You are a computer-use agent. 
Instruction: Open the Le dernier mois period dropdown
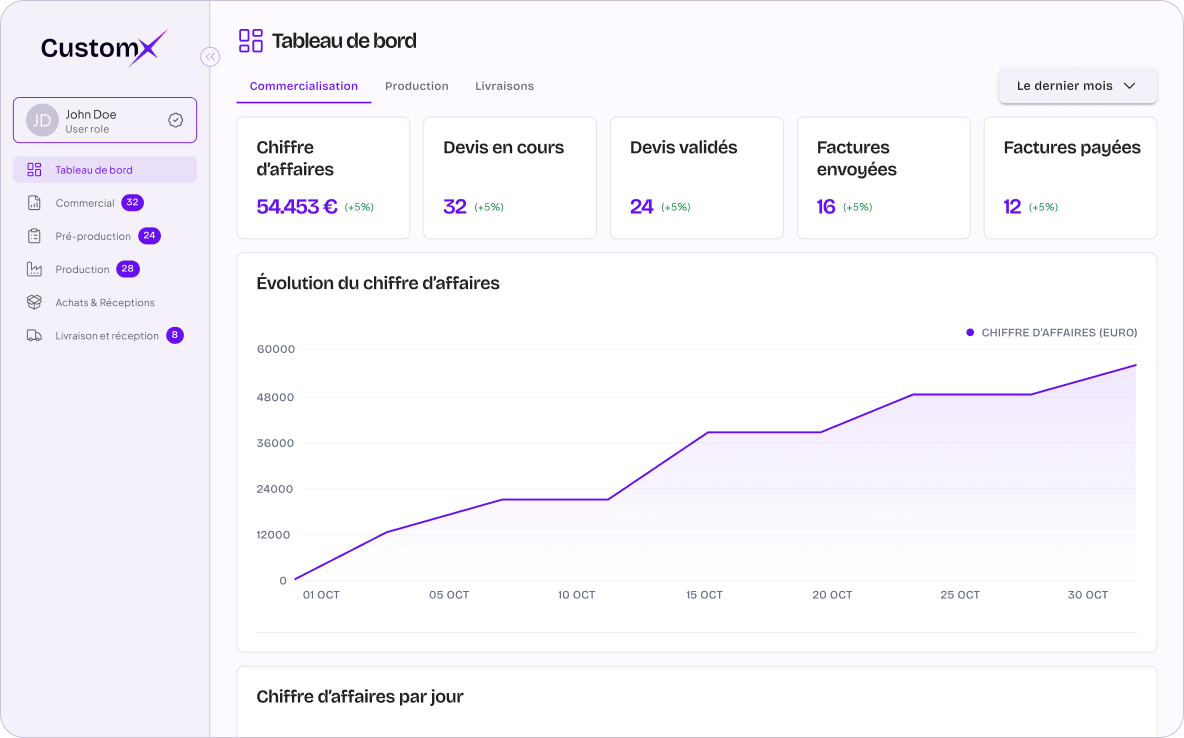point(1078,86)
